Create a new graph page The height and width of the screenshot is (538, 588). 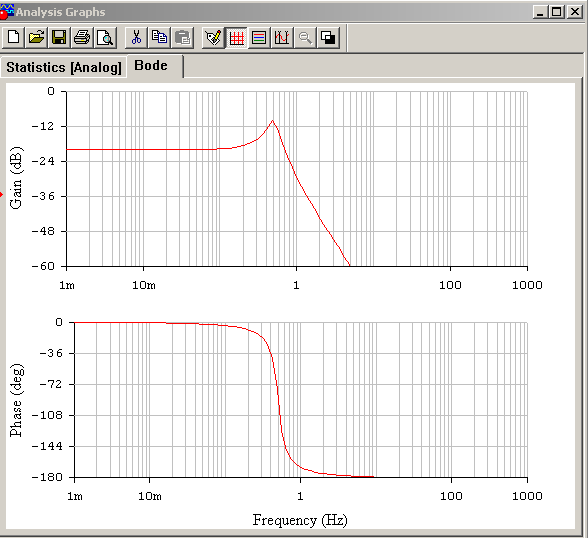pos(14,37)
